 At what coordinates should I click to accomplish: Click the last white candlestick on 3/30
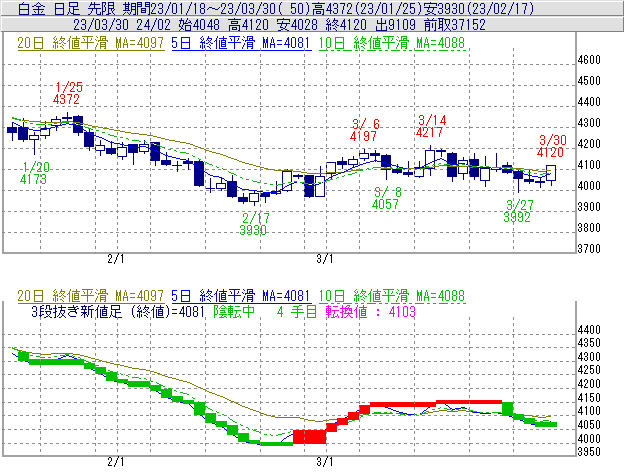coord(551,173)
